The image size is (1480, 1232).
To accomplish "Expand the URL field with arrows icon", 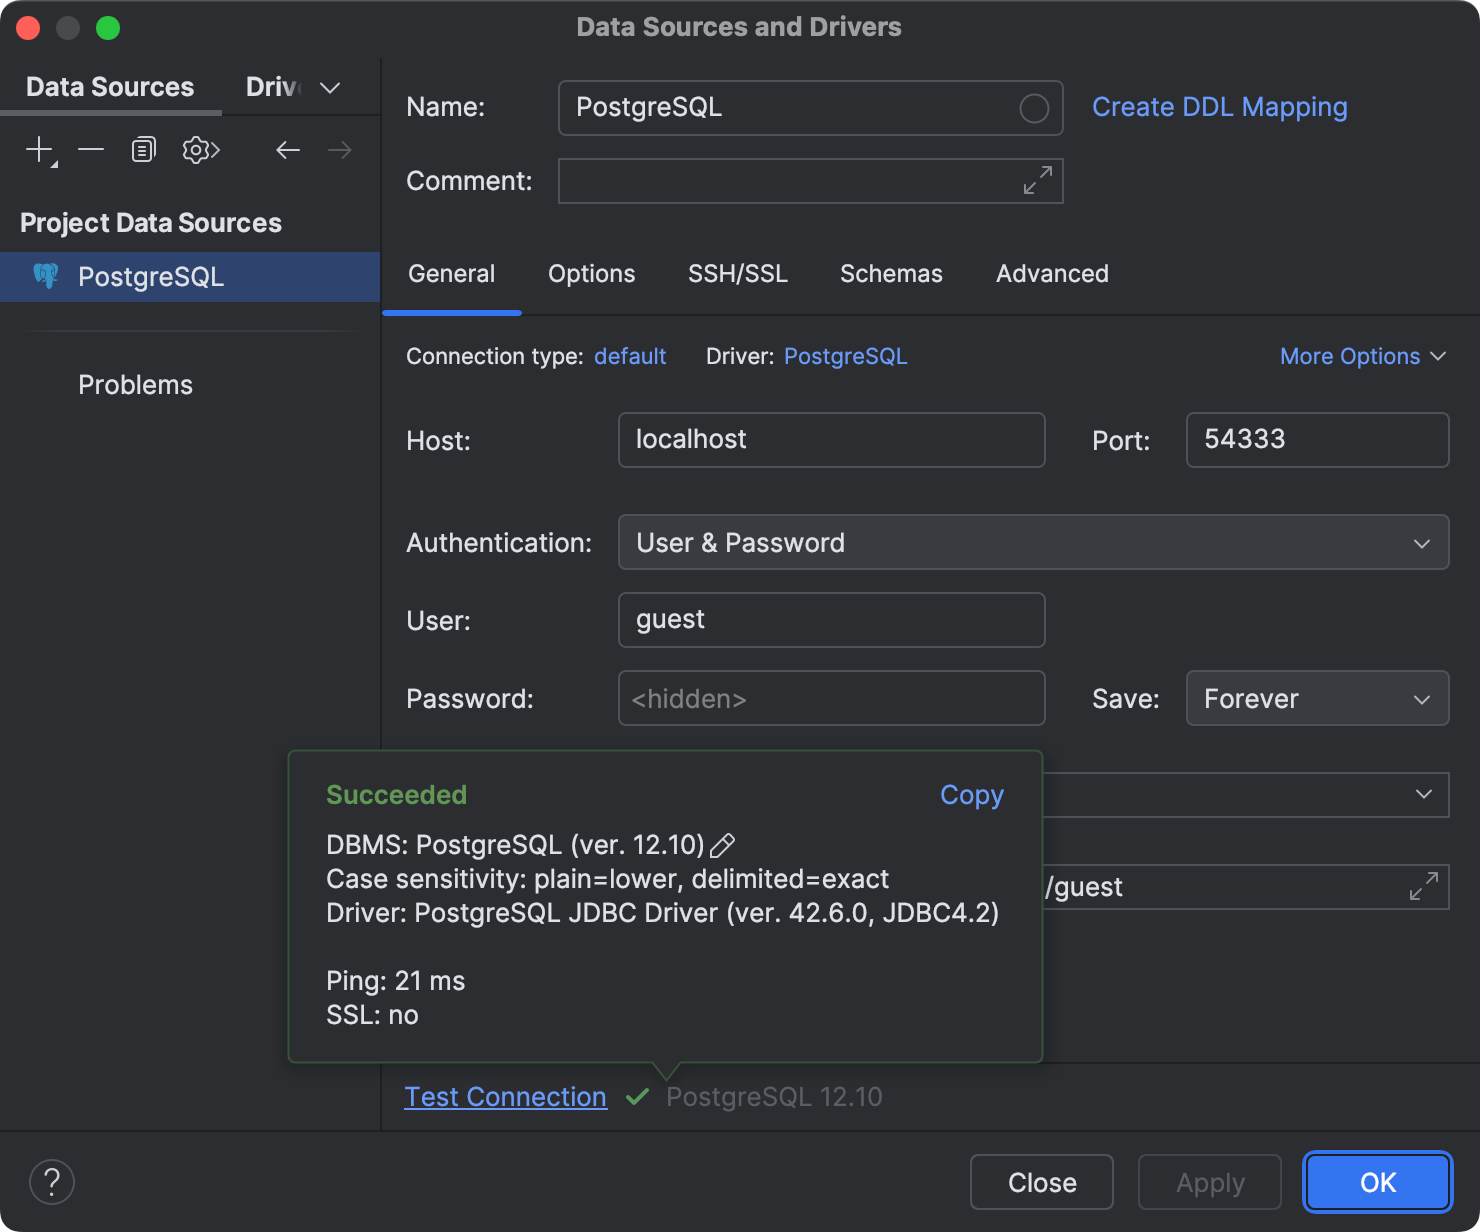I will click(x=1423, y=886).
